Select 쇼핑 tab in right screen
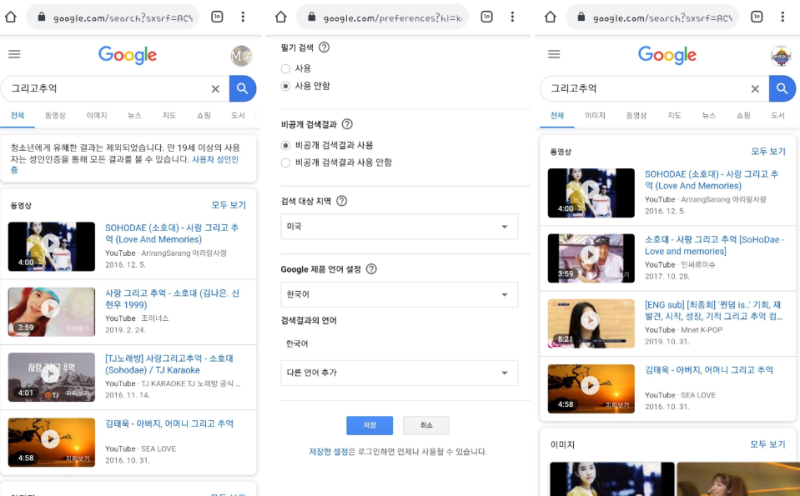Viewport: 800px width, 496px height. pos(743,116)
